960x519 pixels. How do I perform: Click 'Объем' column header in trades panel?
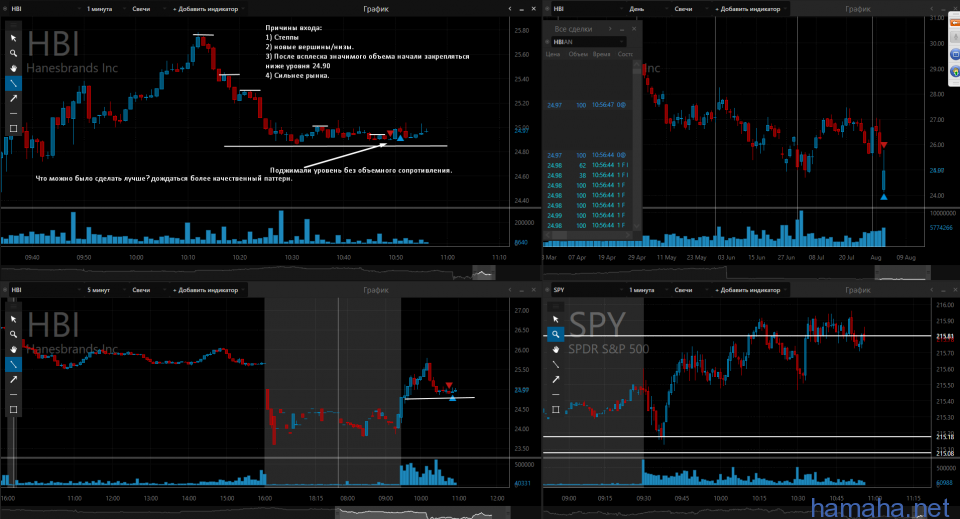578,54
